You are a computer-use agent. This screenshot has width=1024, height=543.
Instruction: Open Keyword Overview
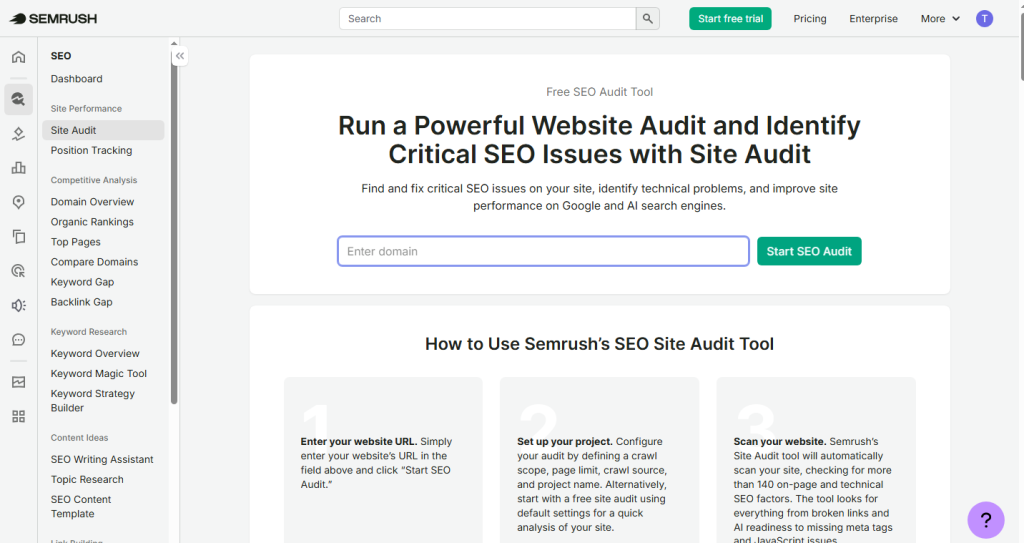coord(95,354)
